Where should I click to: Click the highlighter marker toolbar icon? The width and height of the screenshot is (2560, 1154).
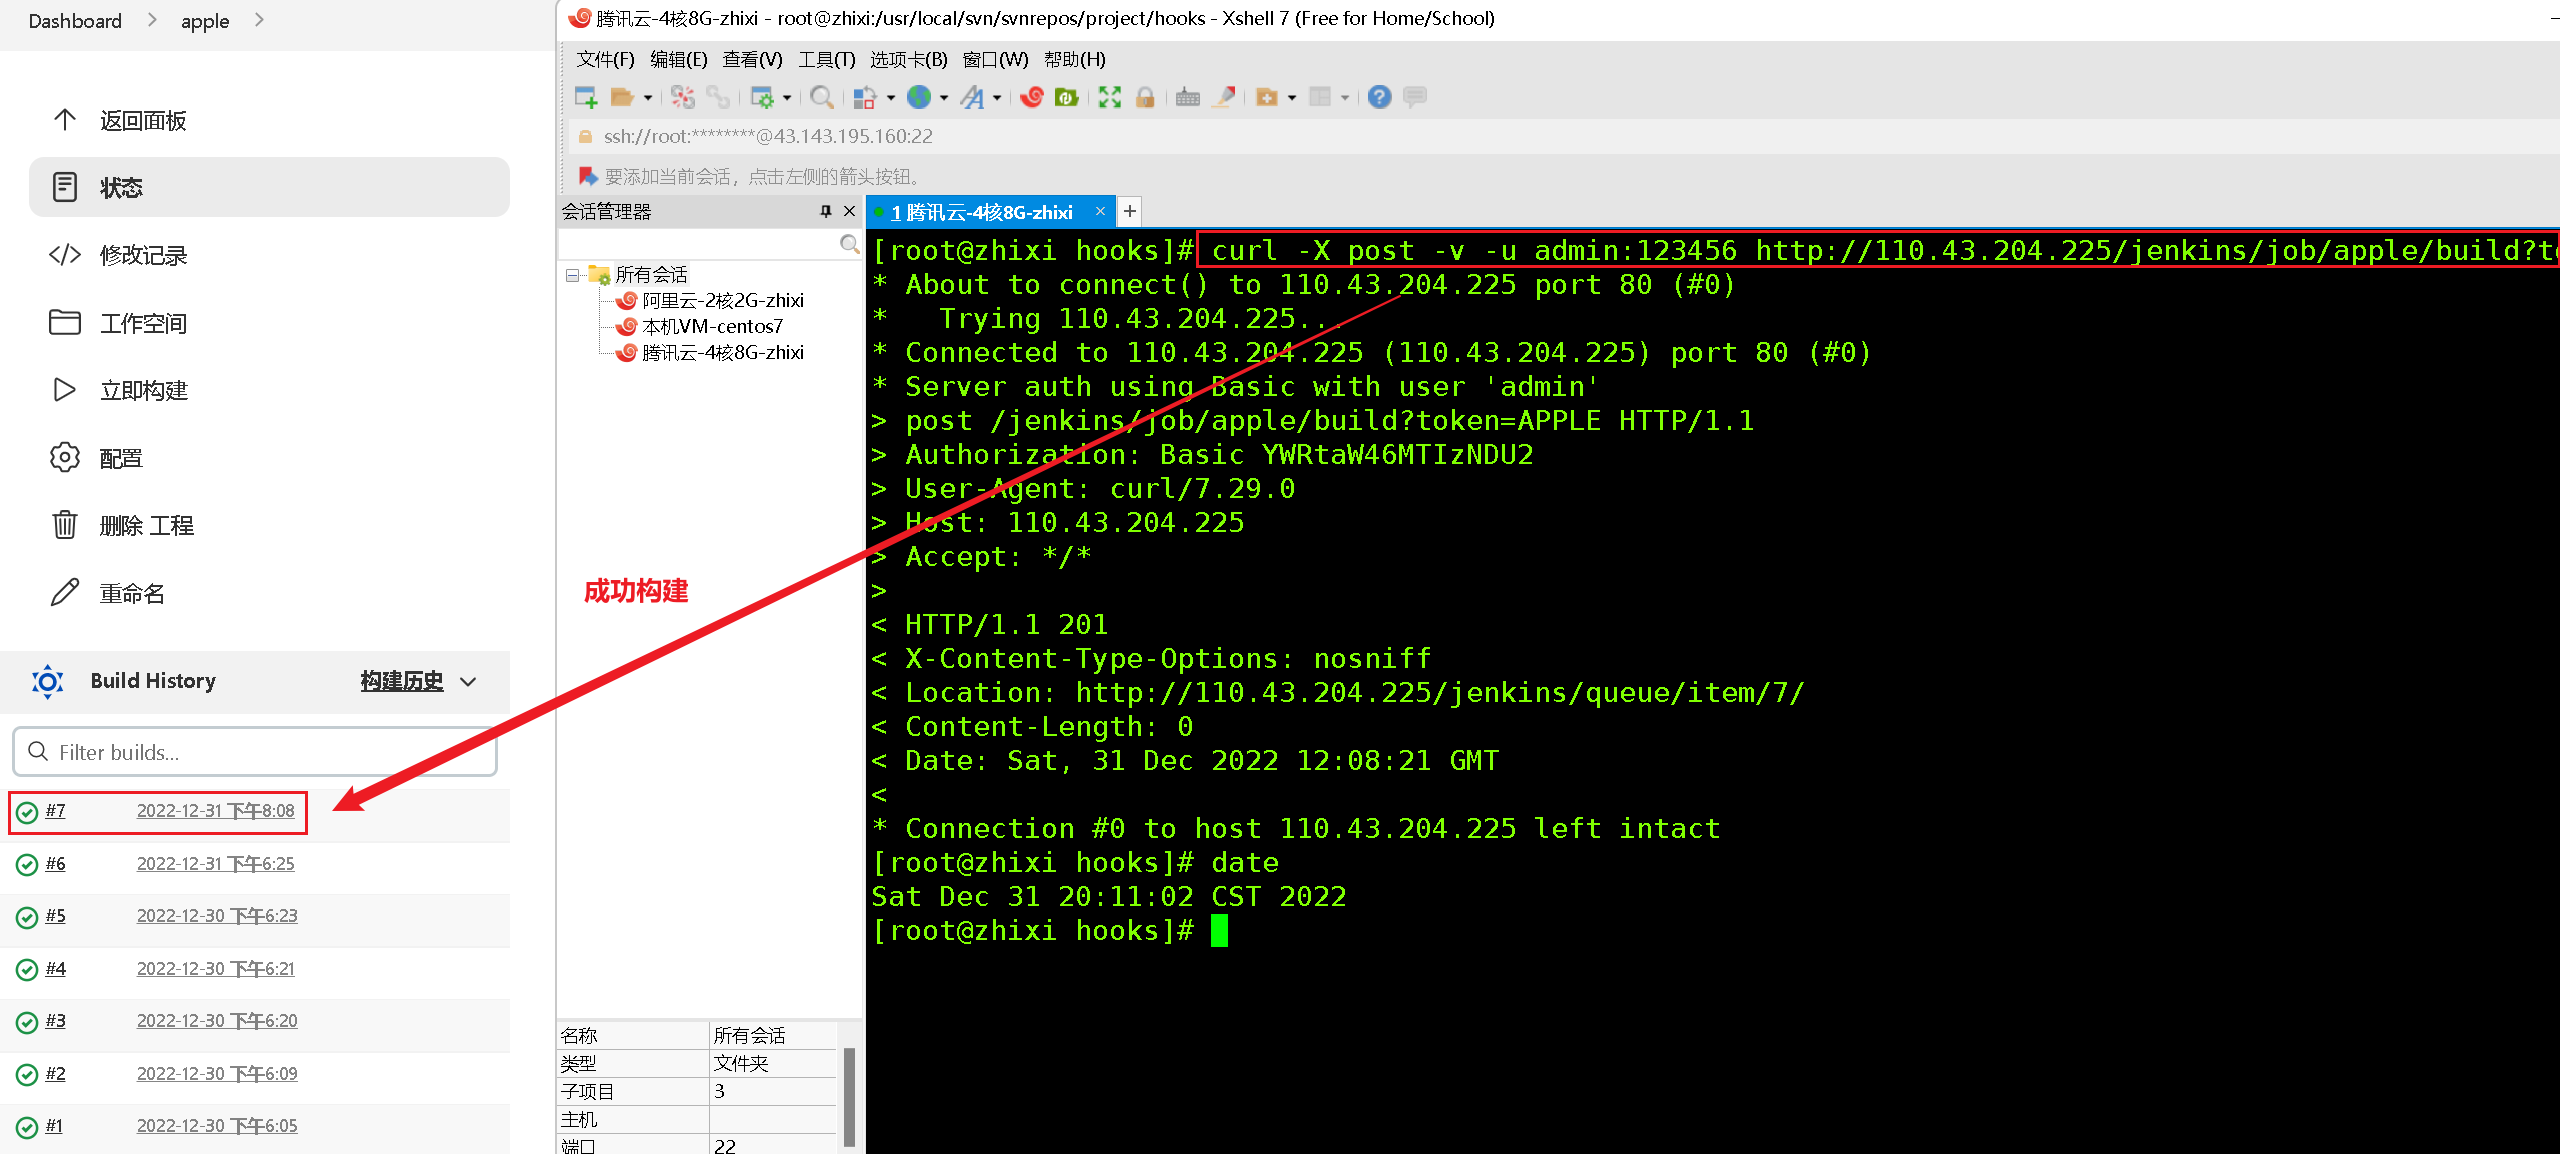(x=1223, y=97)
